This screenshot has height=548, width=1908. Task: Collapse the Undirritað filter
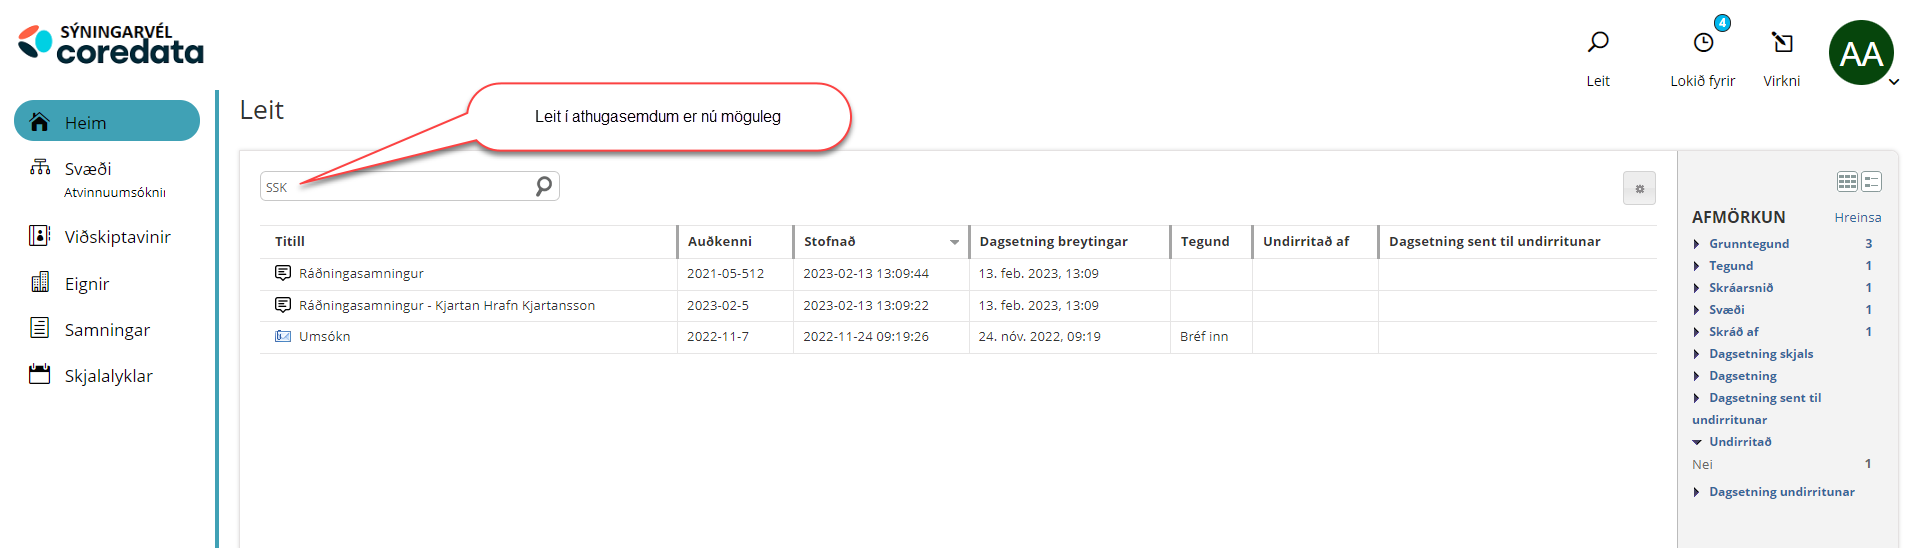1739,442
